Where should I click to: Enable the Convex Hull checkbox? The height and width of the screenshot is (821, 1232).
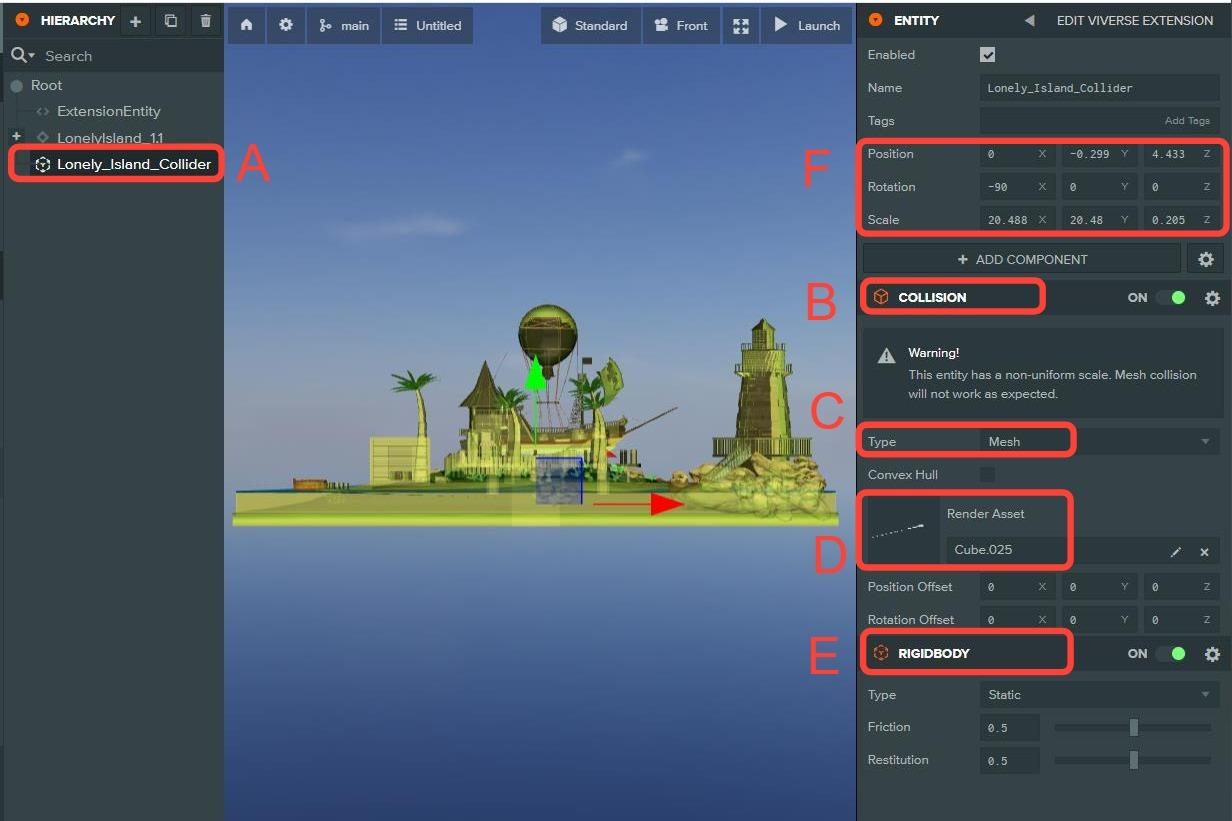pyautogui.click(x=988, y=475)
